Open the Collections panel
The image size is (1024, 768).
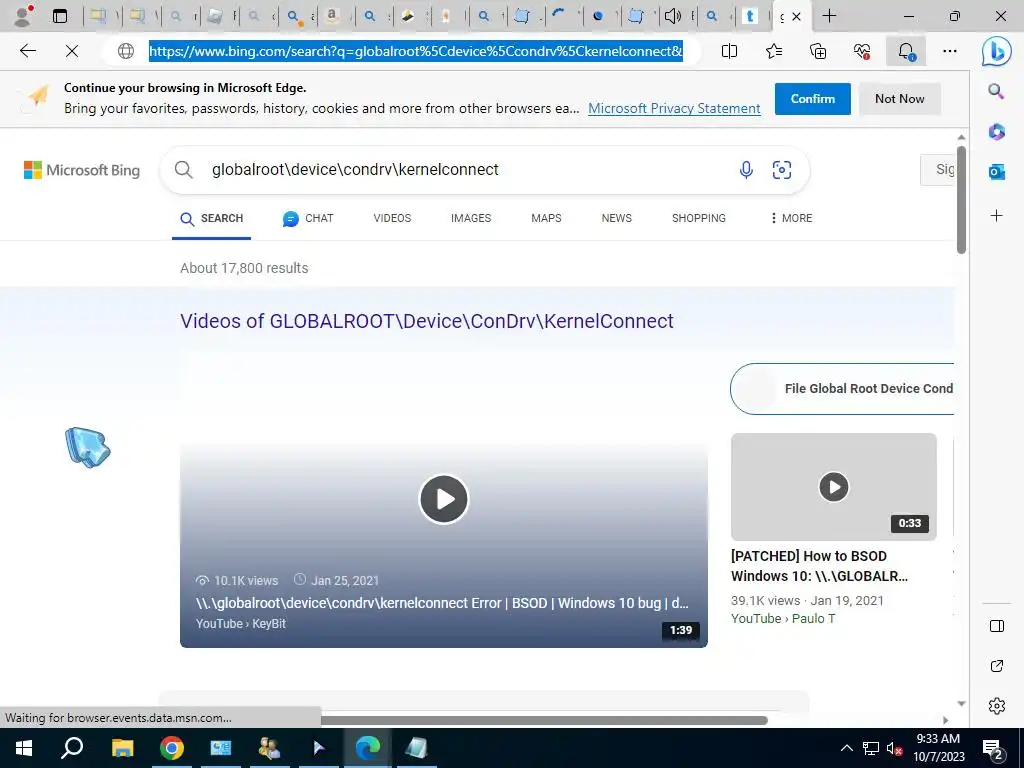(x=818, y=51)
